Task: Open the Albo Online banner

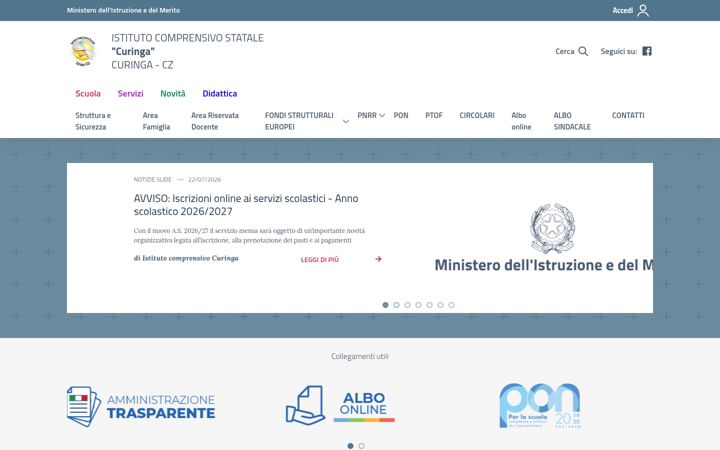Action: pos(340,405)
